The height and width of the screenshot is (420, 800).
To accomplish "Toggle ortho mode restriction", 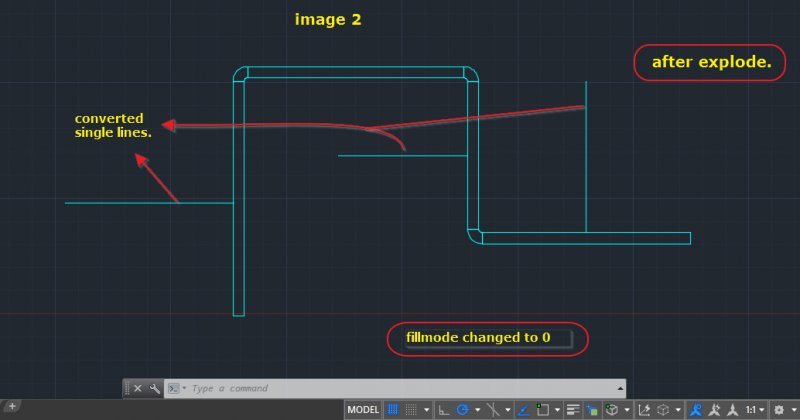I will tap(444, 410).
